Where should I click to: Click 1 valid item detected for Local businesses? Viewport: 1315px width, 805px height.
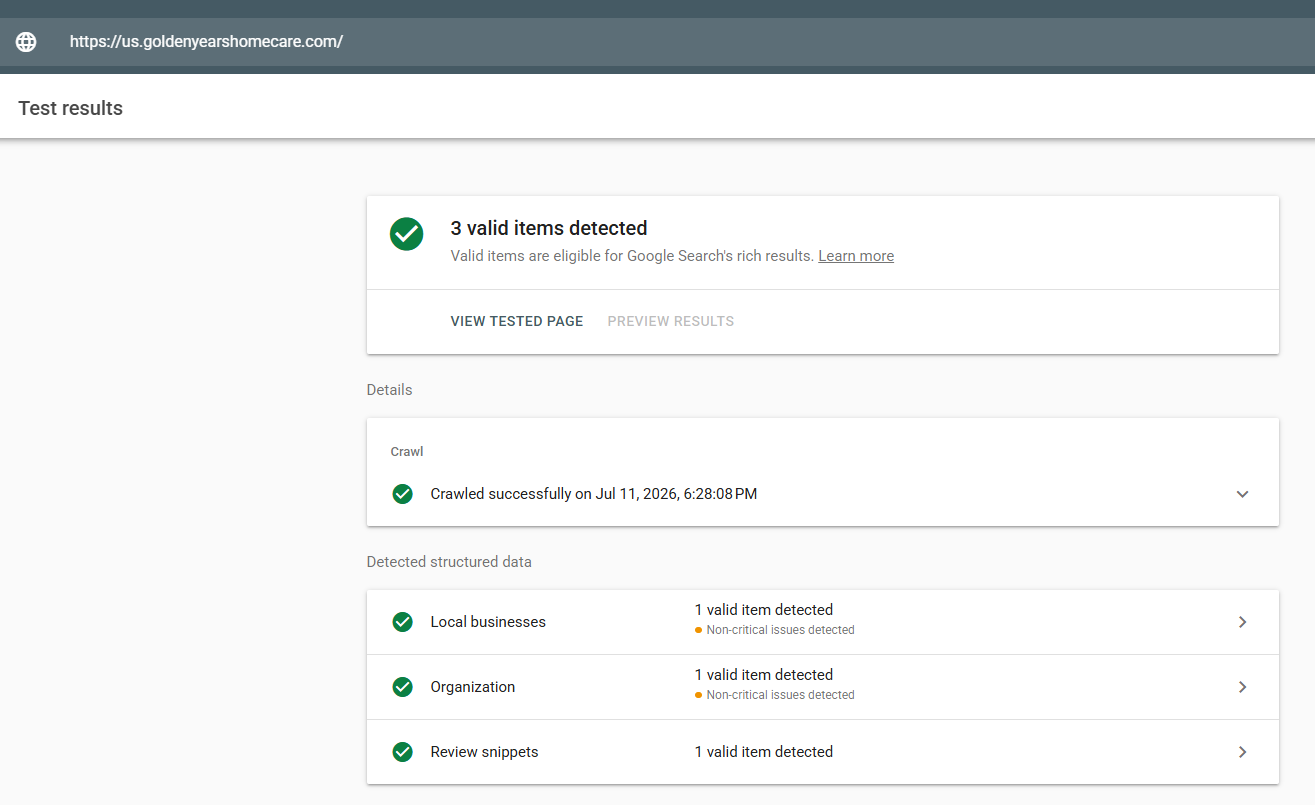(x=764, y=610)
